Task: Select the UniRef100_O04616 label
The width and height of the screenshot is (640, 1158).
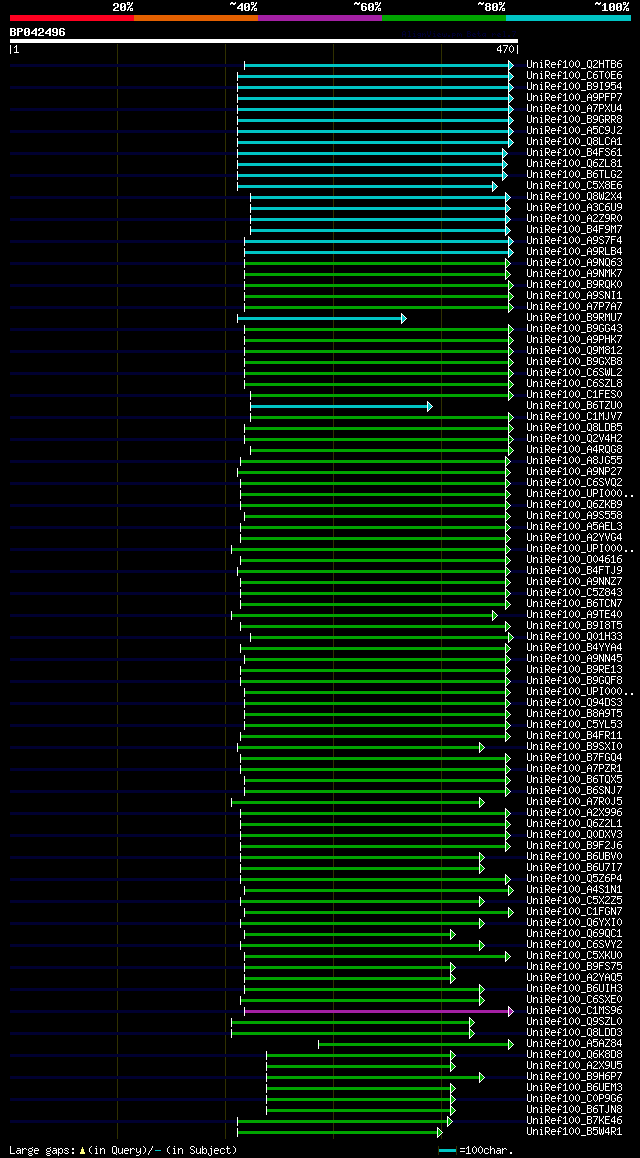Action: click(574, 560)
